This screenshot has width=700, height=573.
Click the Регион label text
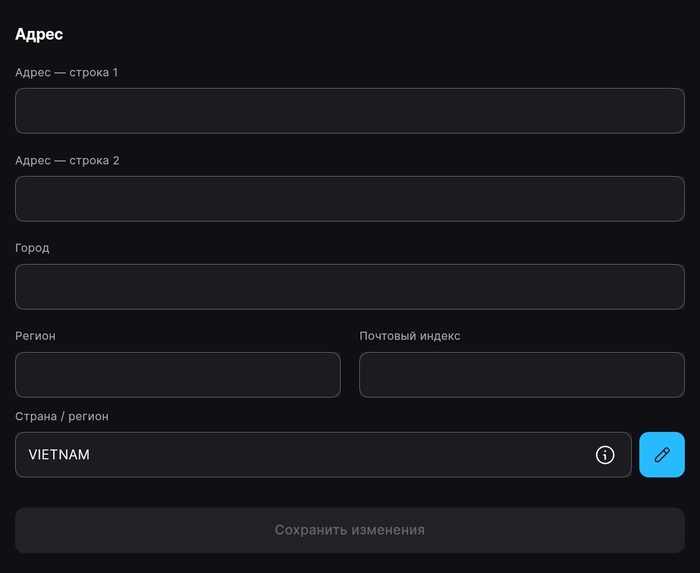pos(36,336)
